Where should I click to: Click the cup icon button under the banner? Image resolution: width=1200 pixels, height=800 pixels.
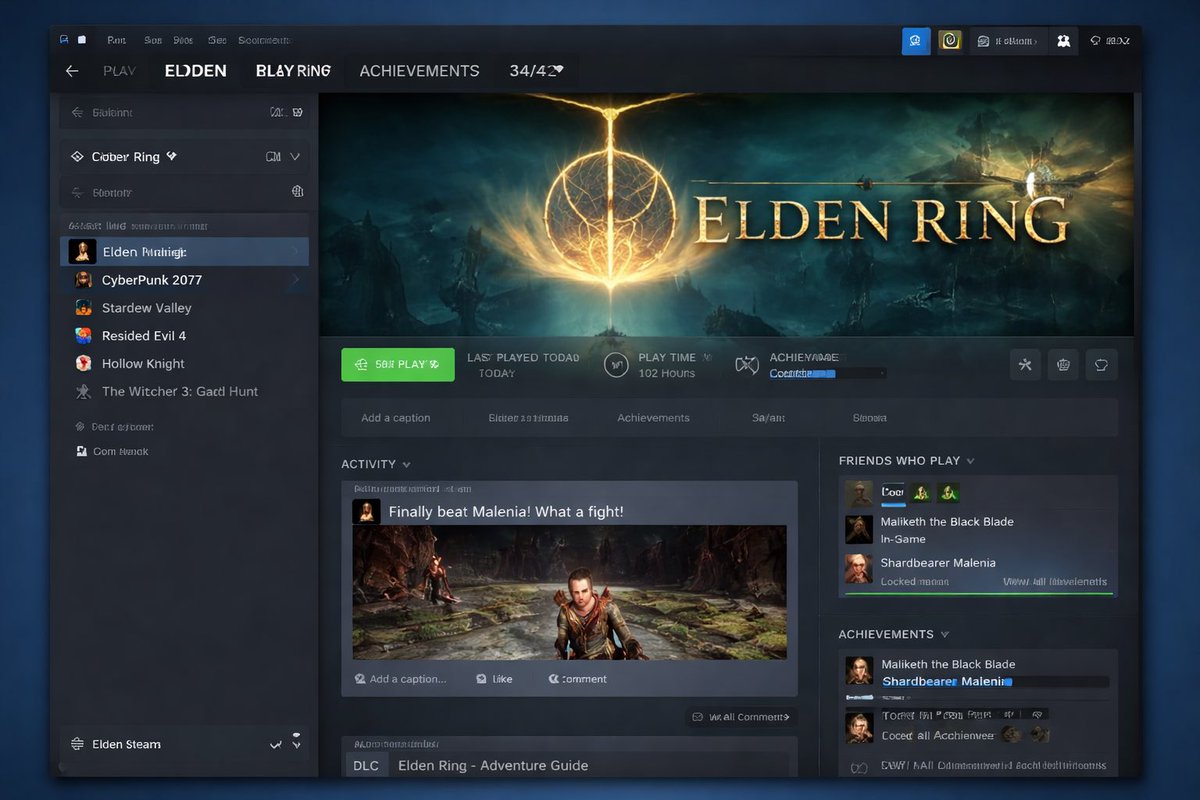point(1101,364)
